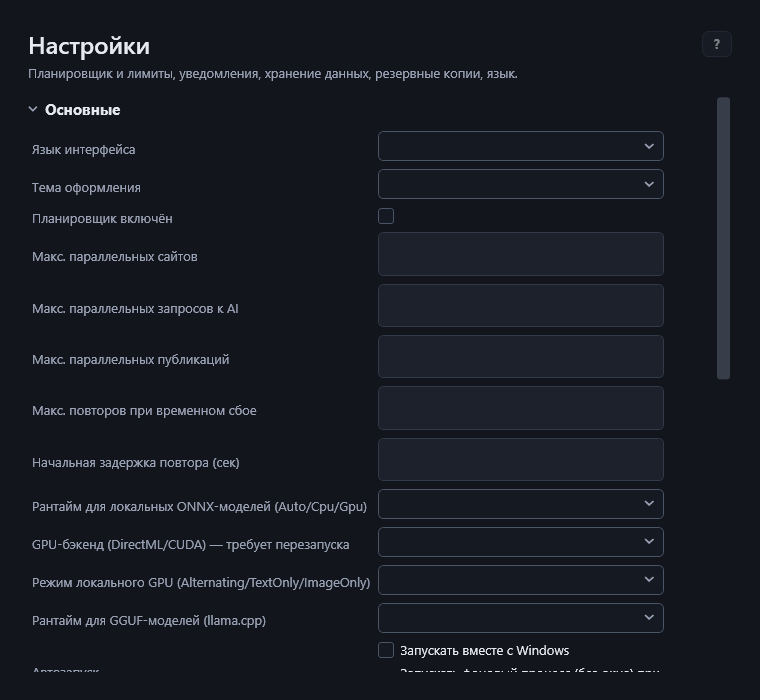760x700 pixels.
Task: Click the question mark help icon
Action: tap(716, 44)
